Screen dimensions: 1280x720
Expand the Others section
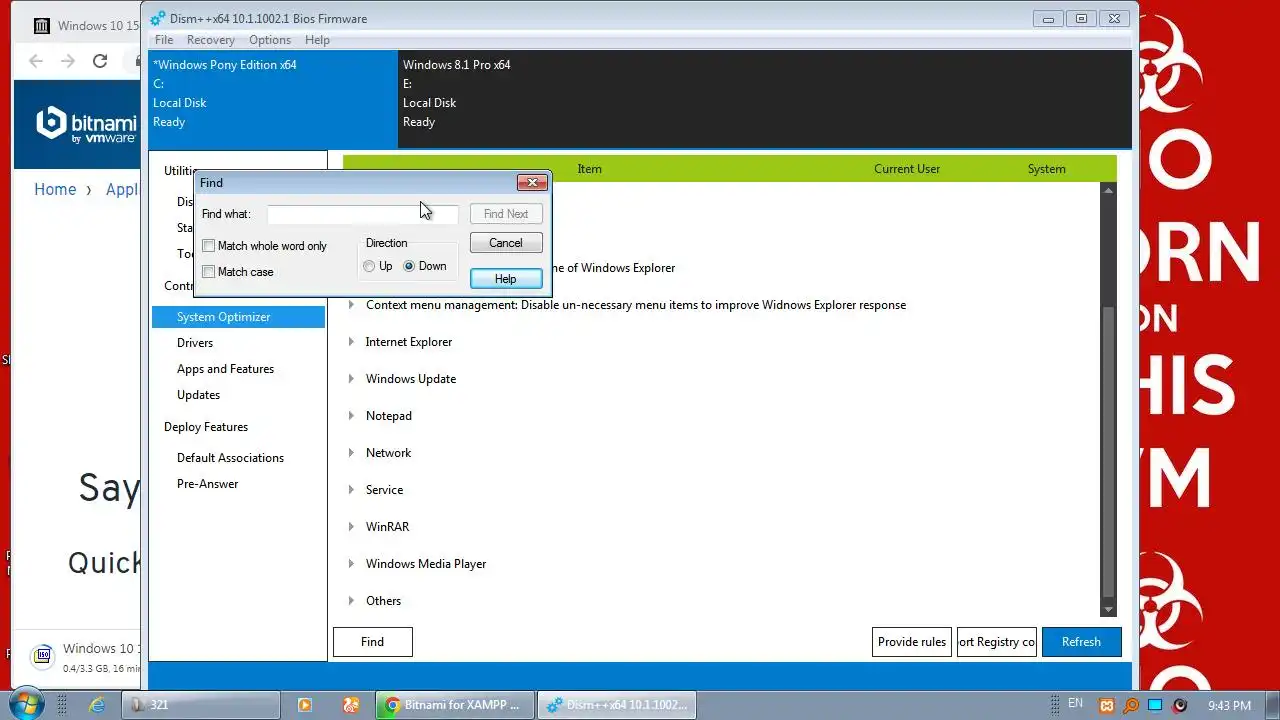tap(351, 601)
